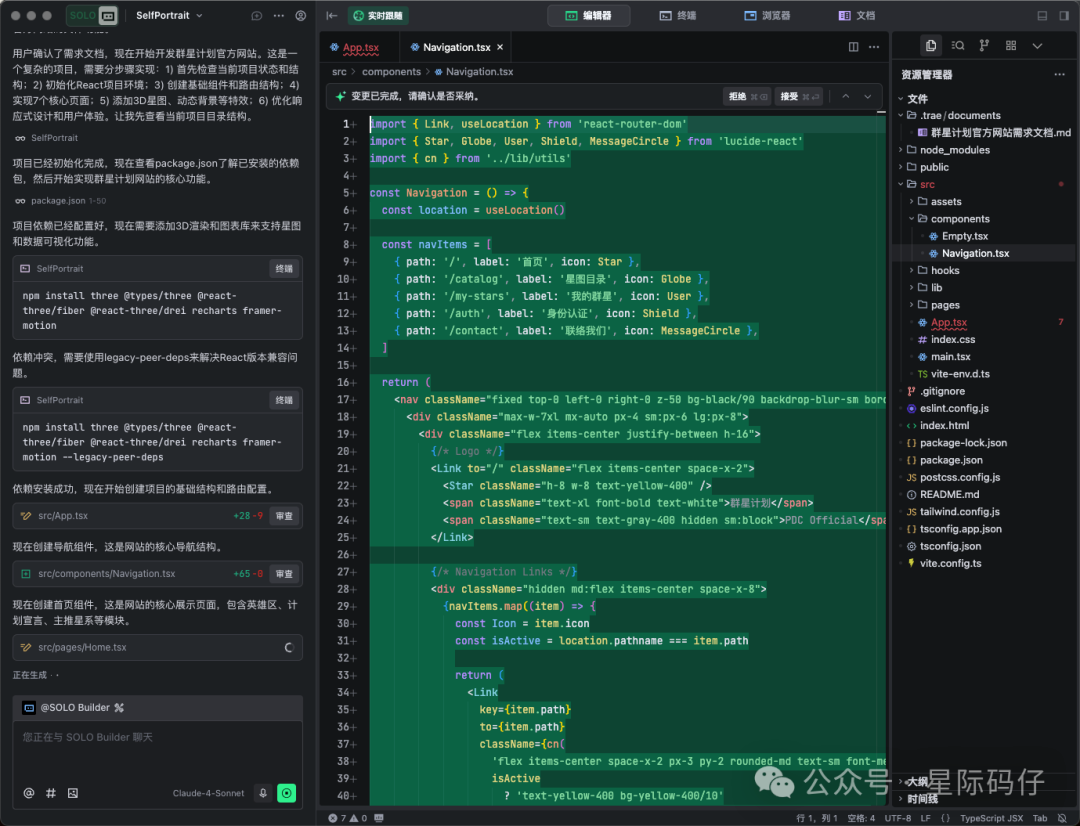Switch to the 编辑器 (Editor) view tab

click(x=589, y=15)
